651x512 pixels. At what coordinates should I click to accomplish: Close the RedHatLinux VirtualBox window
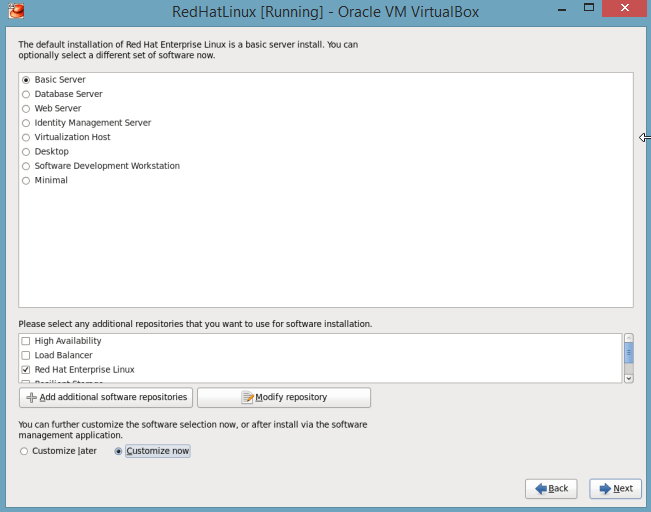624,8
